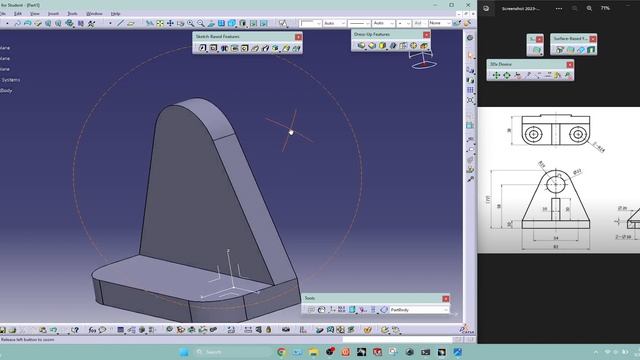Click the Normal View icon
The width and height of the screenshot is (640, 360).
click(x=211, y=24)
